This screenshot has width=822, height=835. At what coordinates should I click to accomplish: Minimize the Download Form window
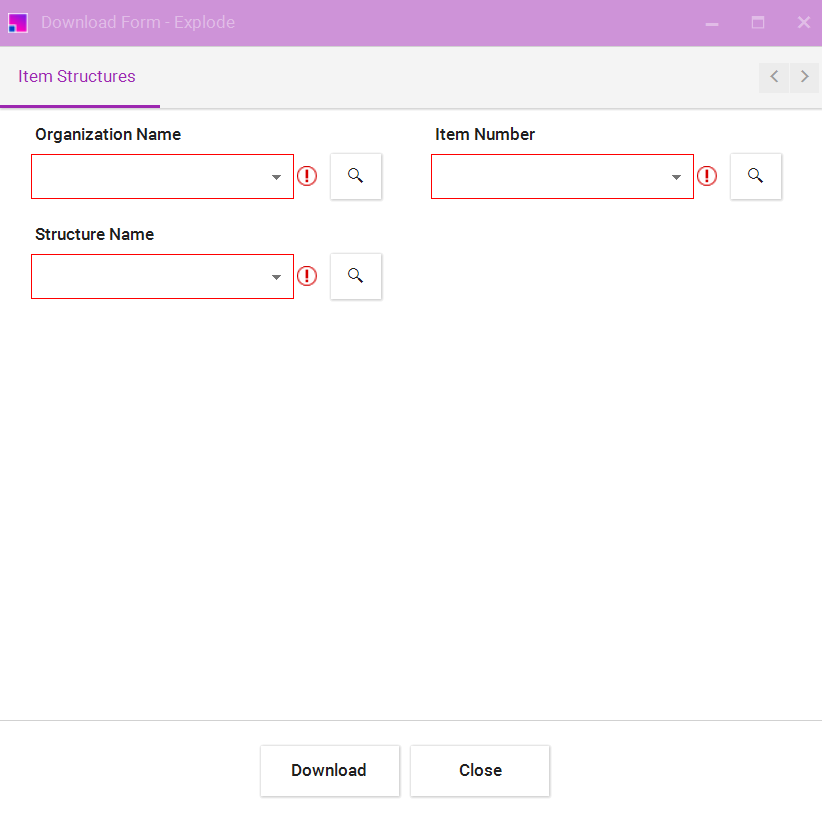coord(712,23)
